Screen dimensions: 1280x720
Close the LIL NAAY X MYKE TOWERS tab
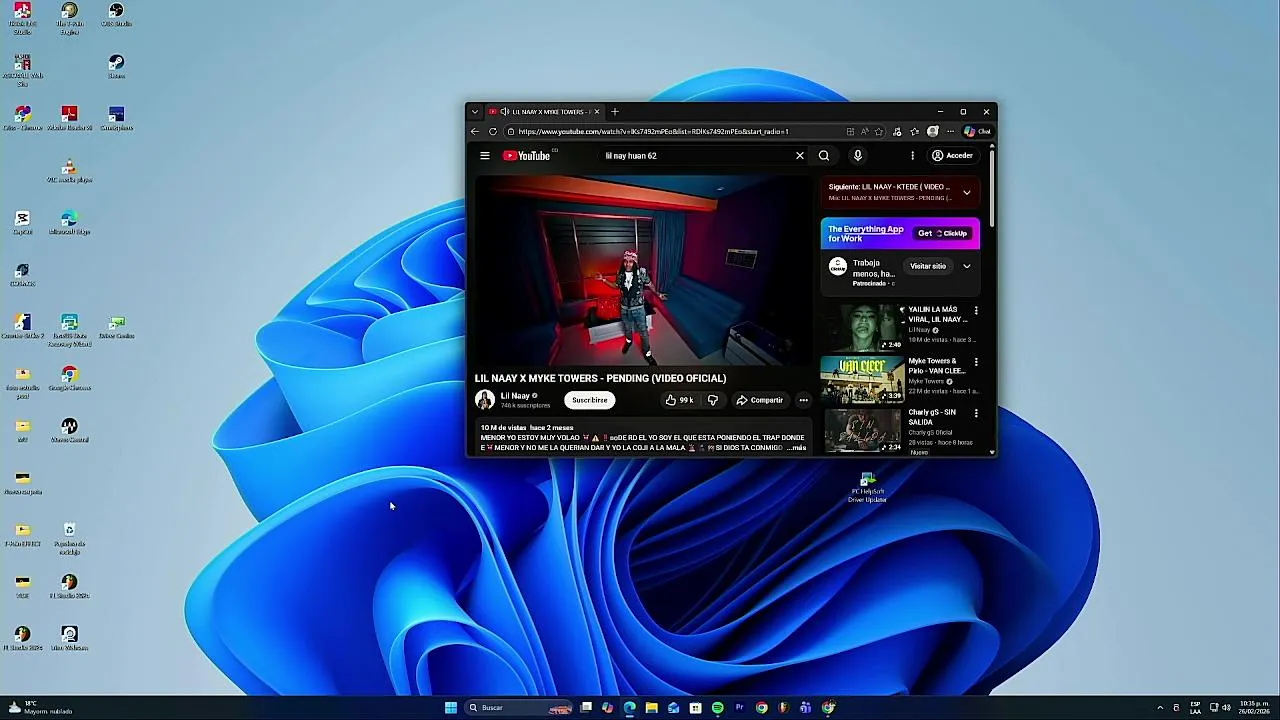pyautogui.click(x=598, y=112)
